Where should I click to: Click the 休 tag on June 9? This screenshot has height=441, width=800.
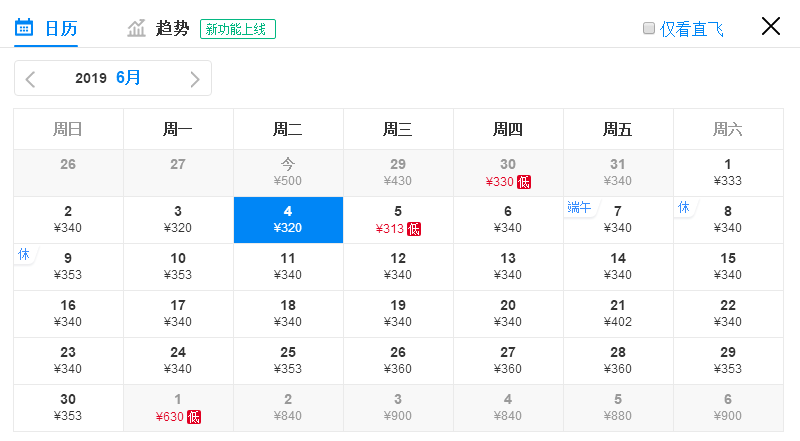(x=23, y=254)
